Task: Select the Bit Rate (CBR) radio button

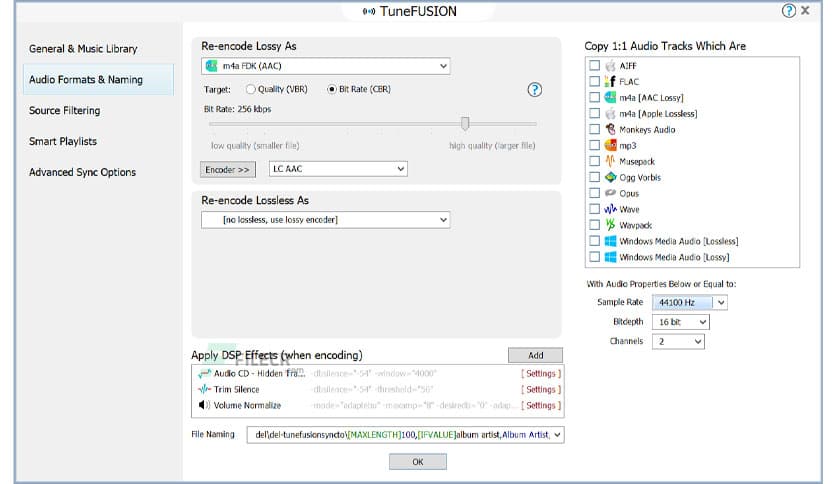Action: click(x=332, y=90)
